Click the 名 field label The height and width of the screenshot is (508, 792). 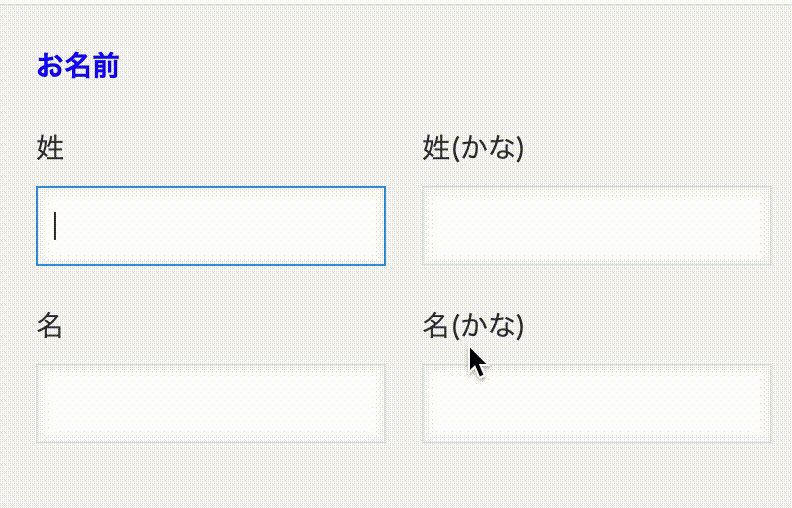click(x=50, y=325)
